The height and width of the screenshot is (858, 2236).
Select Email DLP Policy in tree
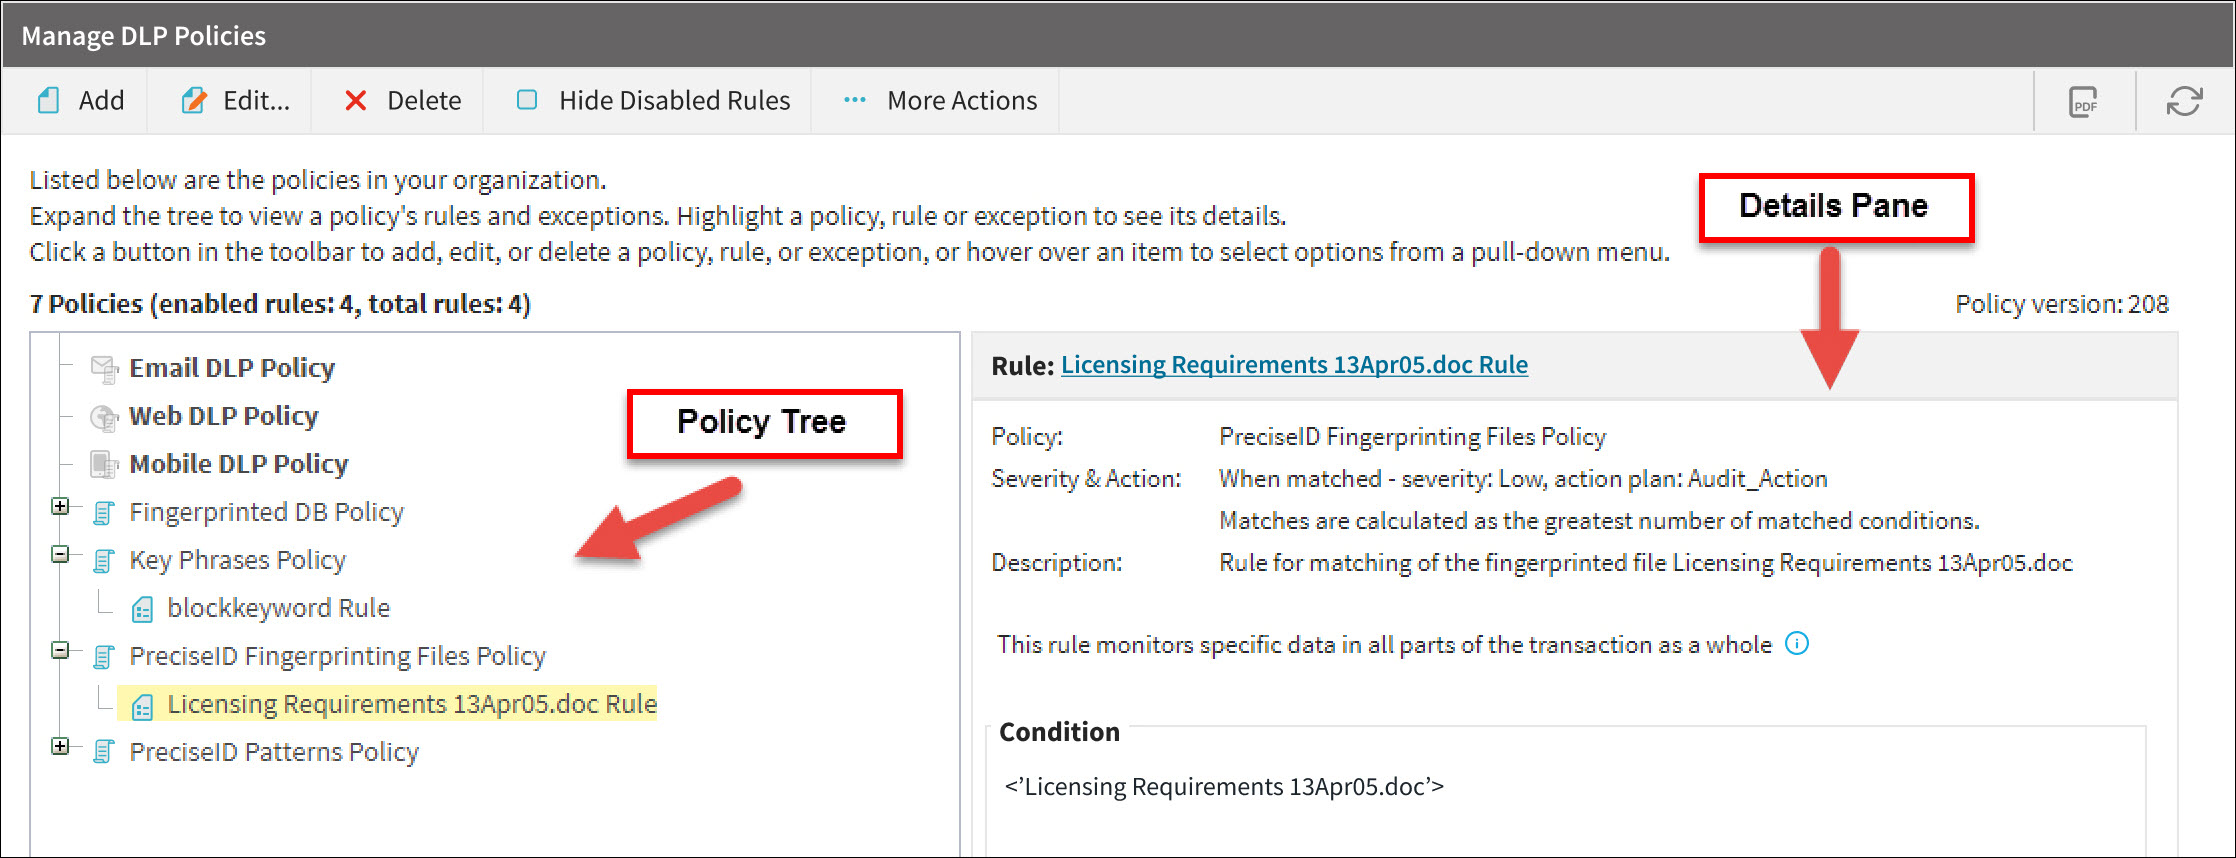pos(231,368)
